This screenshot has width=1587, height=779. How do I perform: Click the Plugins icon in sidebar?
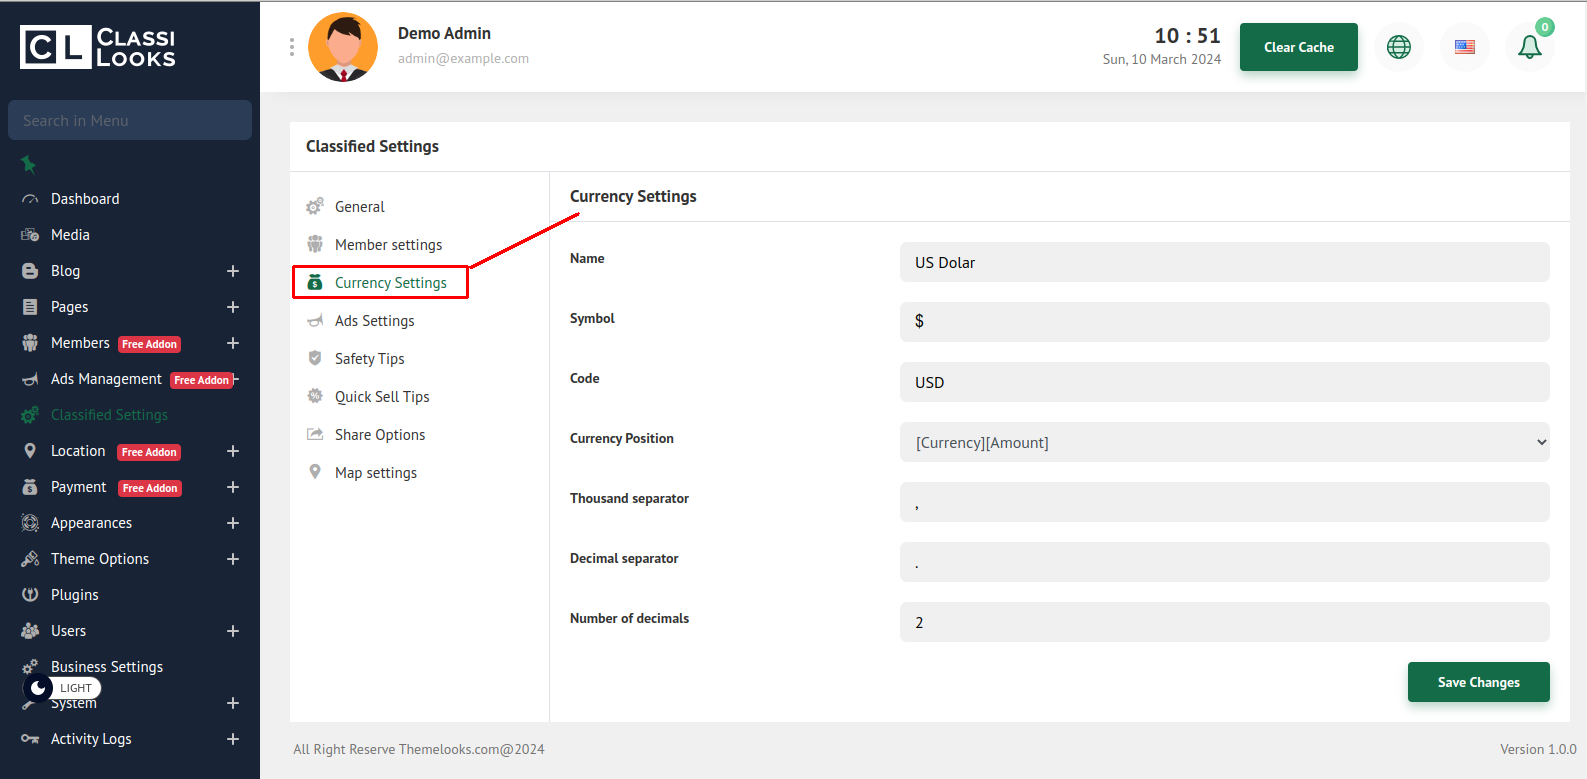(x=30, y=595)
